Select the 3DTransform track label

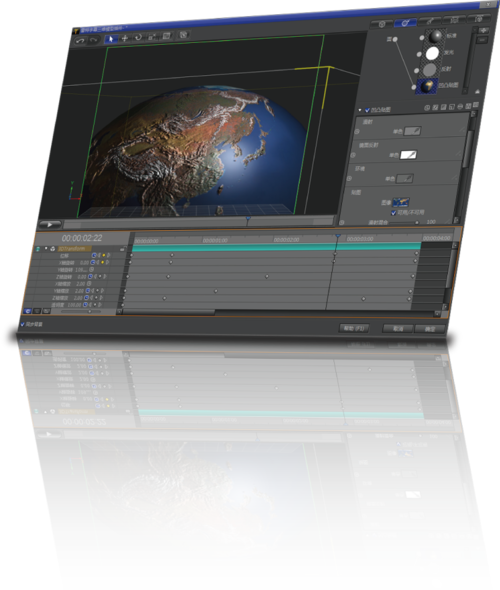click(x=74, y=249)
